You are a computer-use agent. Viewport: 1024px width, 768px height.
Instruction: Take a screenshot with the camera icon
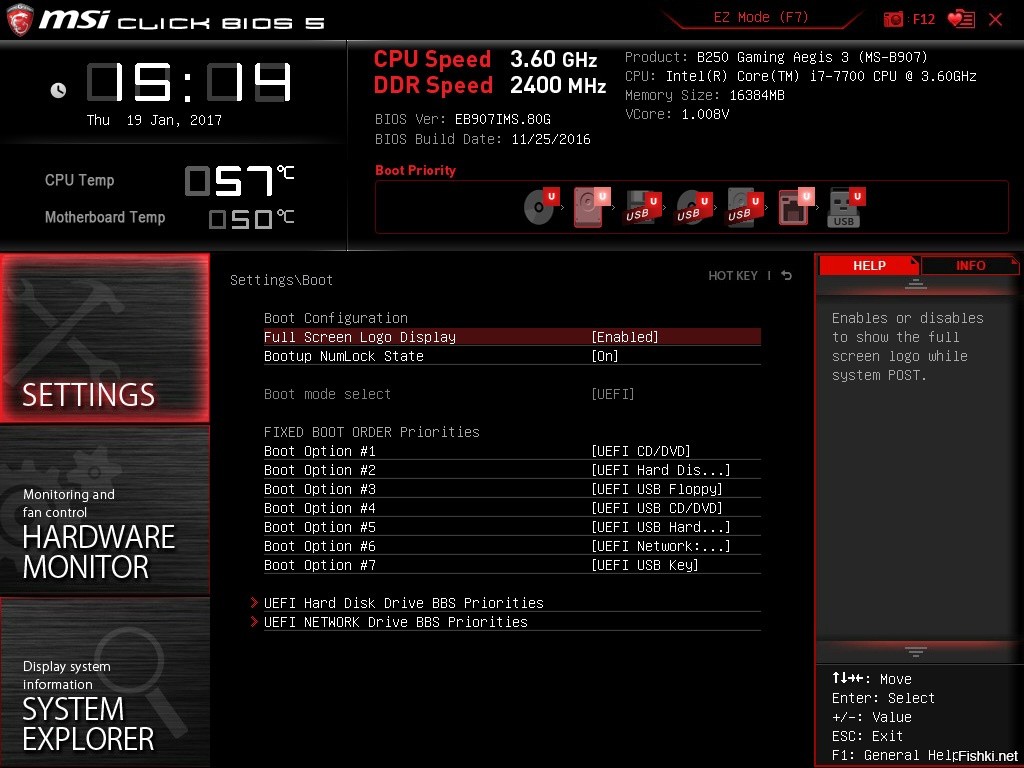[893, 19]
